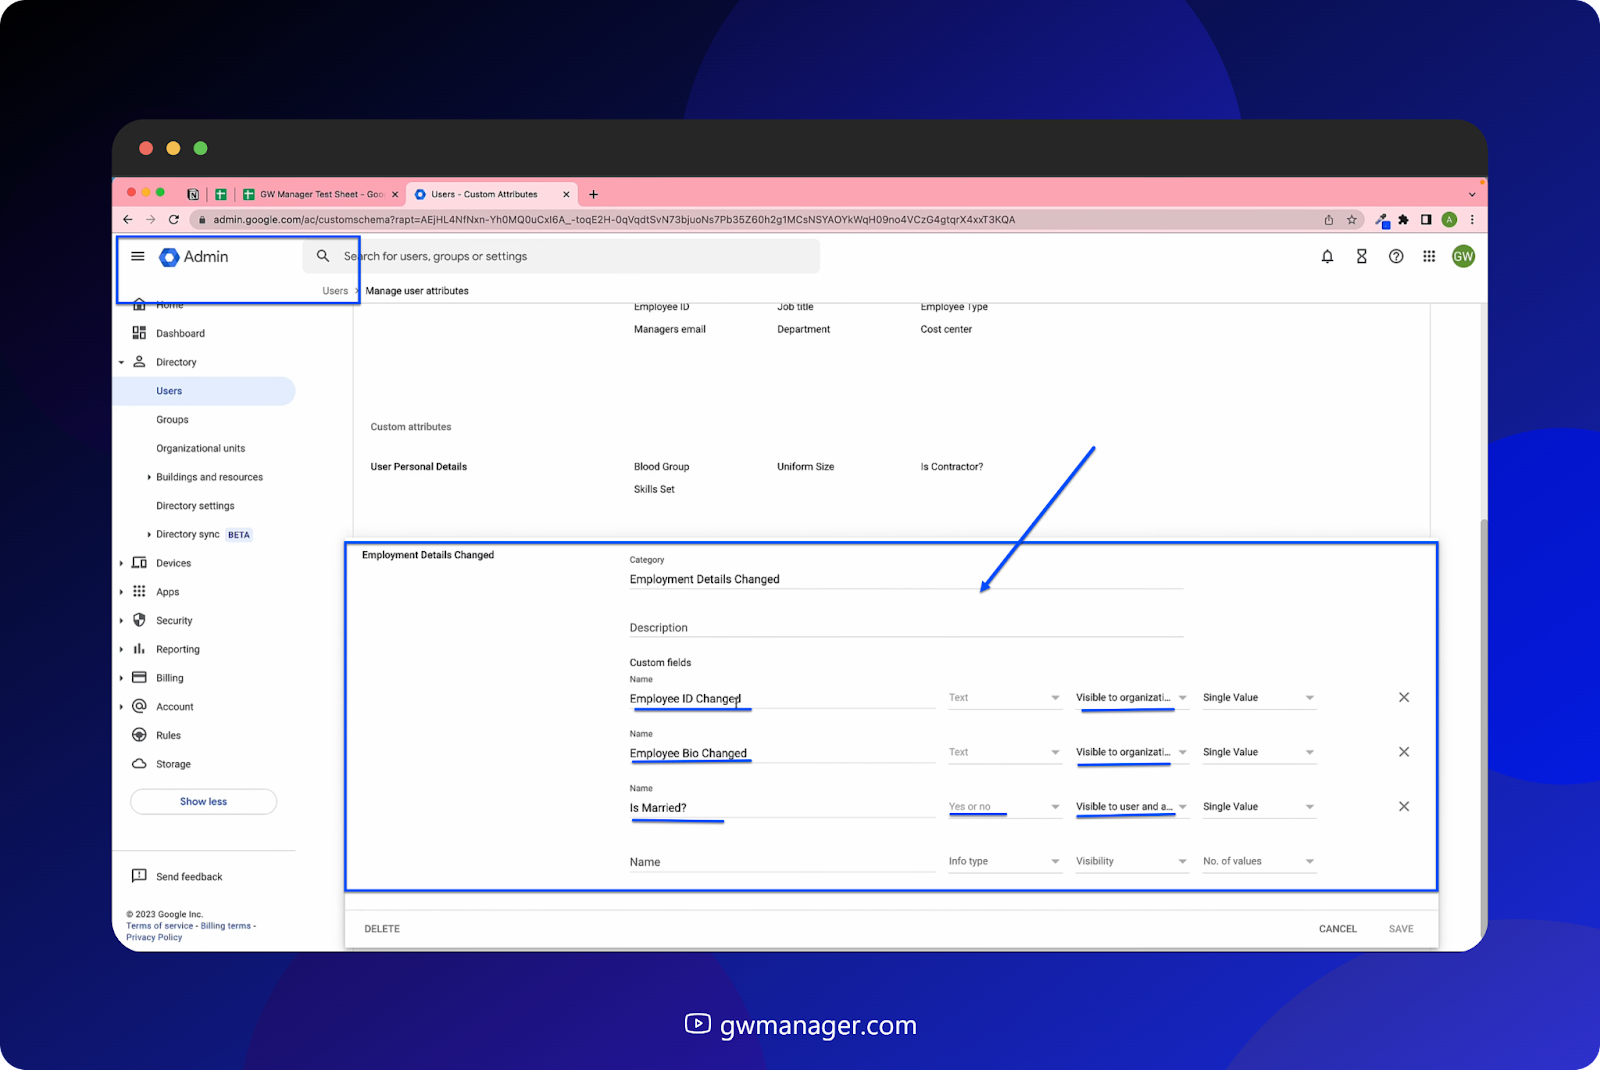1600x1070 pixels.
Task: Open the tasks hourglass icon
Action: point(1361,256)
